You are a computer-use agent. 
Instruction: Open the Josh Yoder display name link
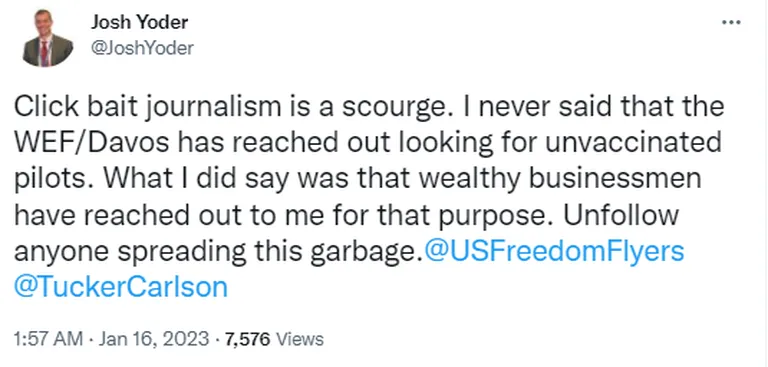coord(140,22)
